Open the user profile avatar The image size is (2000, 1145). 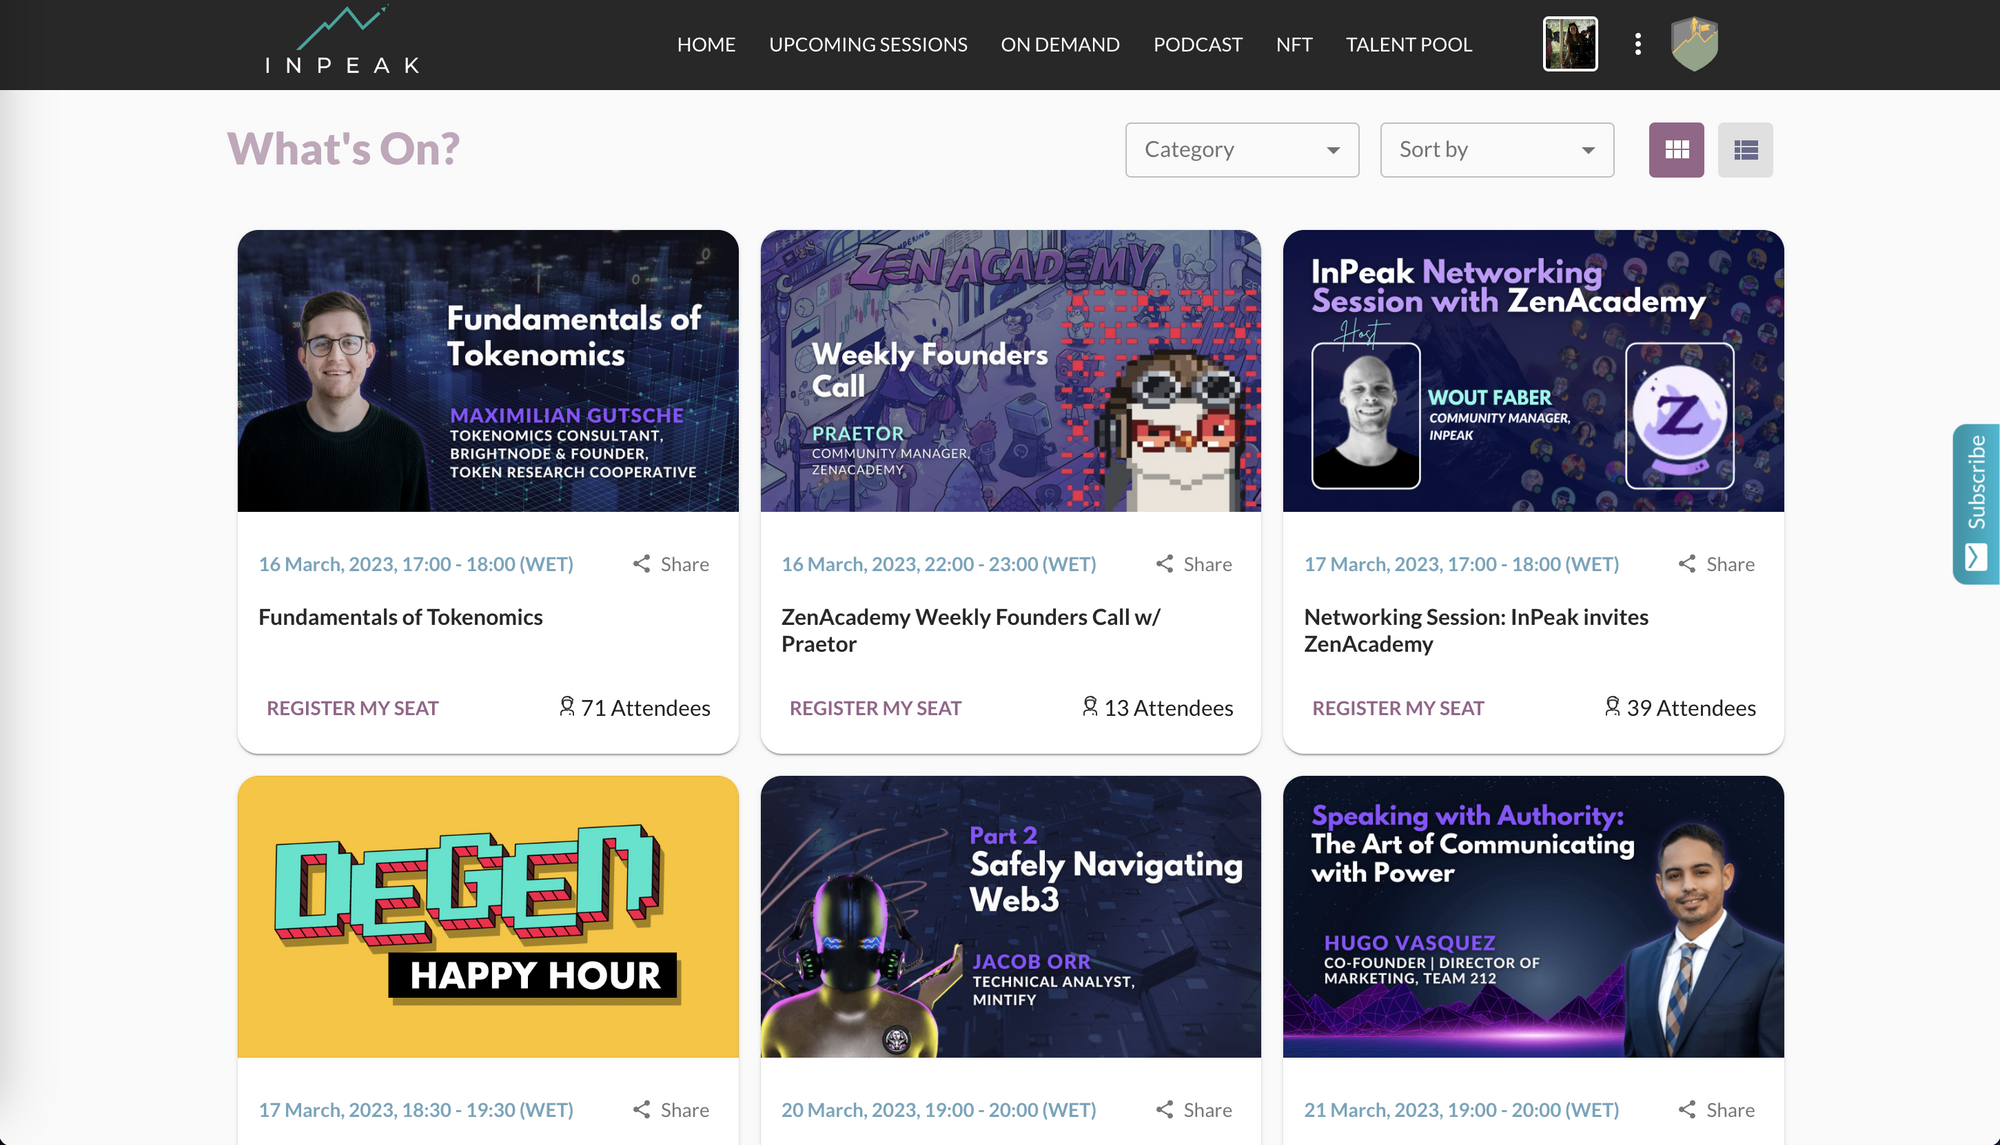(x=1570, y=44)
